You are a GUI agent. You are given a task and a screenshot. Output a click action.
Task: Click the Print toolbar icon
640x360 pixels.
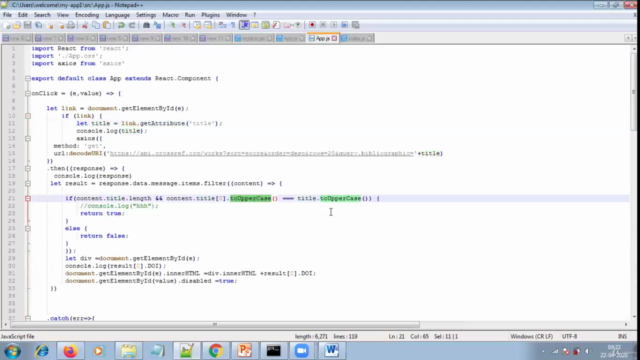(71, 25)
